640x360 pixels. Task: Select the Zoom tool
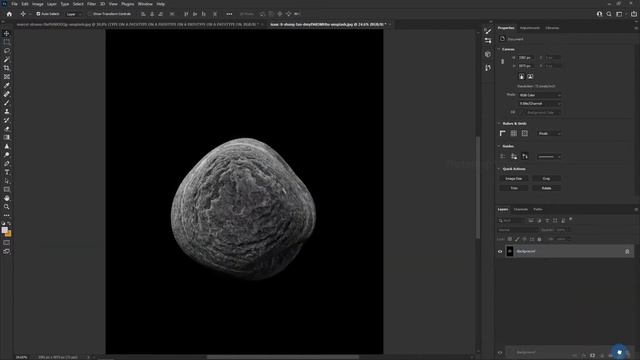(x=7, y=207)
